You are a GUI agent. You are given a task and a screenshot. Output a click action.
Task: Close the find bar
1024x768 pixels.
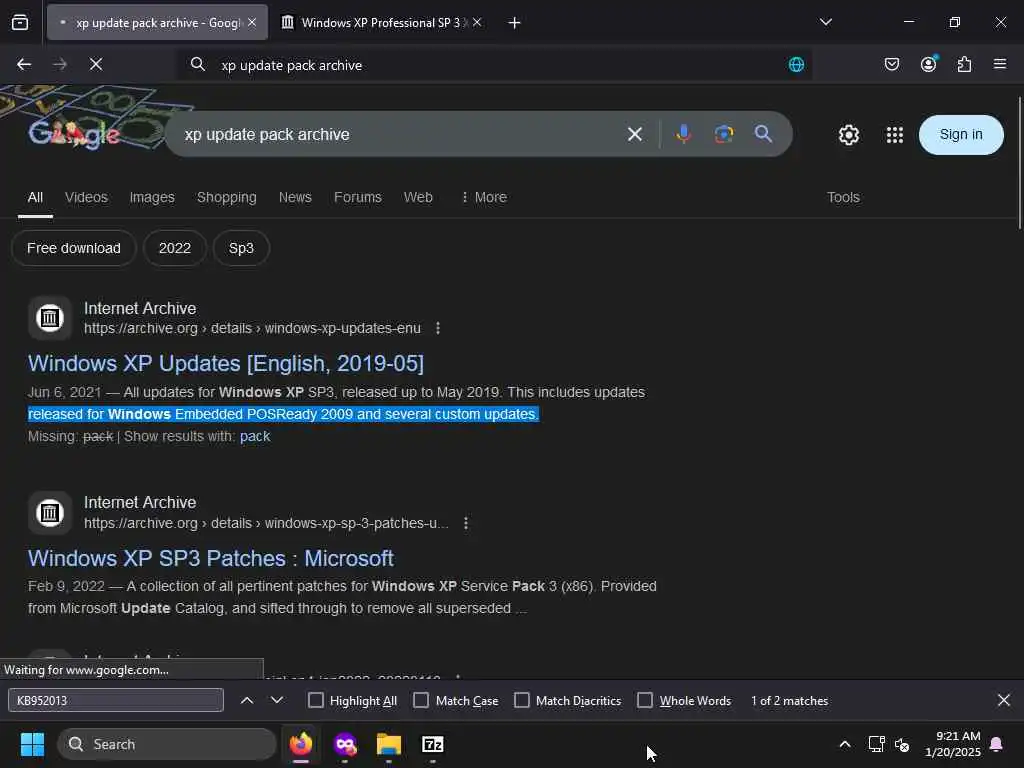[x=1004, y=700]
